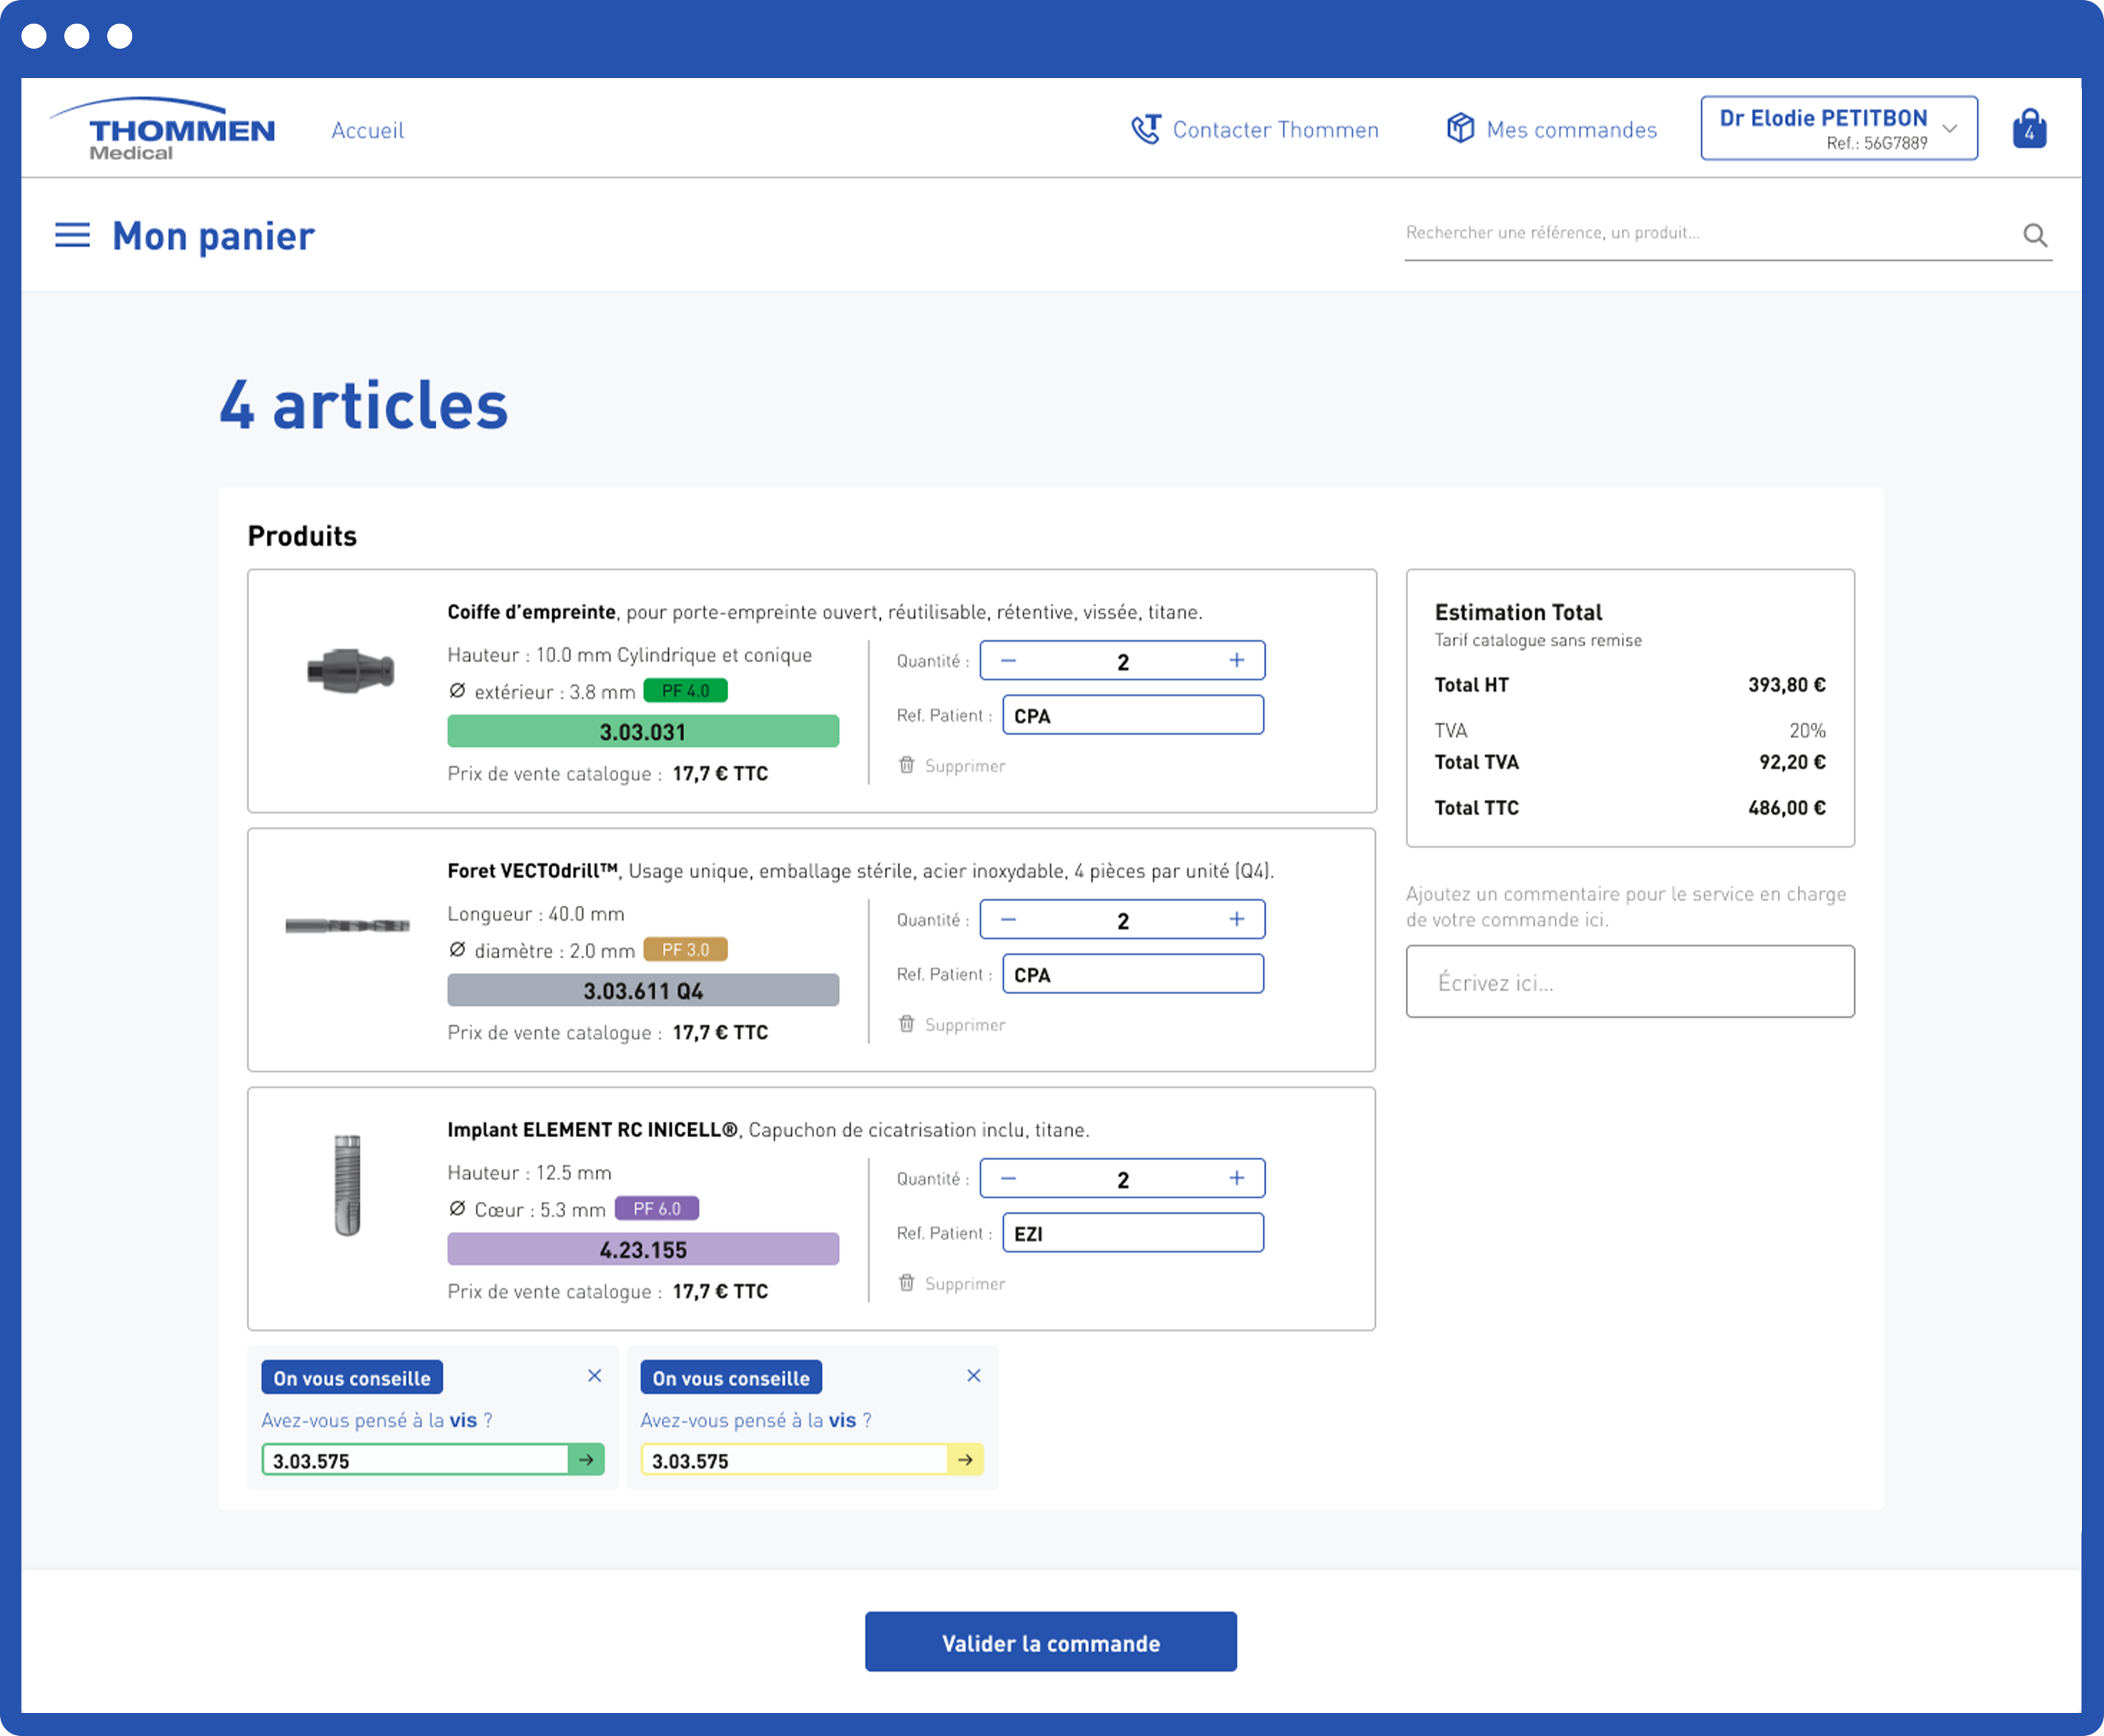Click Foret VECTOdrill drill thumbnail

click(348, 926)
